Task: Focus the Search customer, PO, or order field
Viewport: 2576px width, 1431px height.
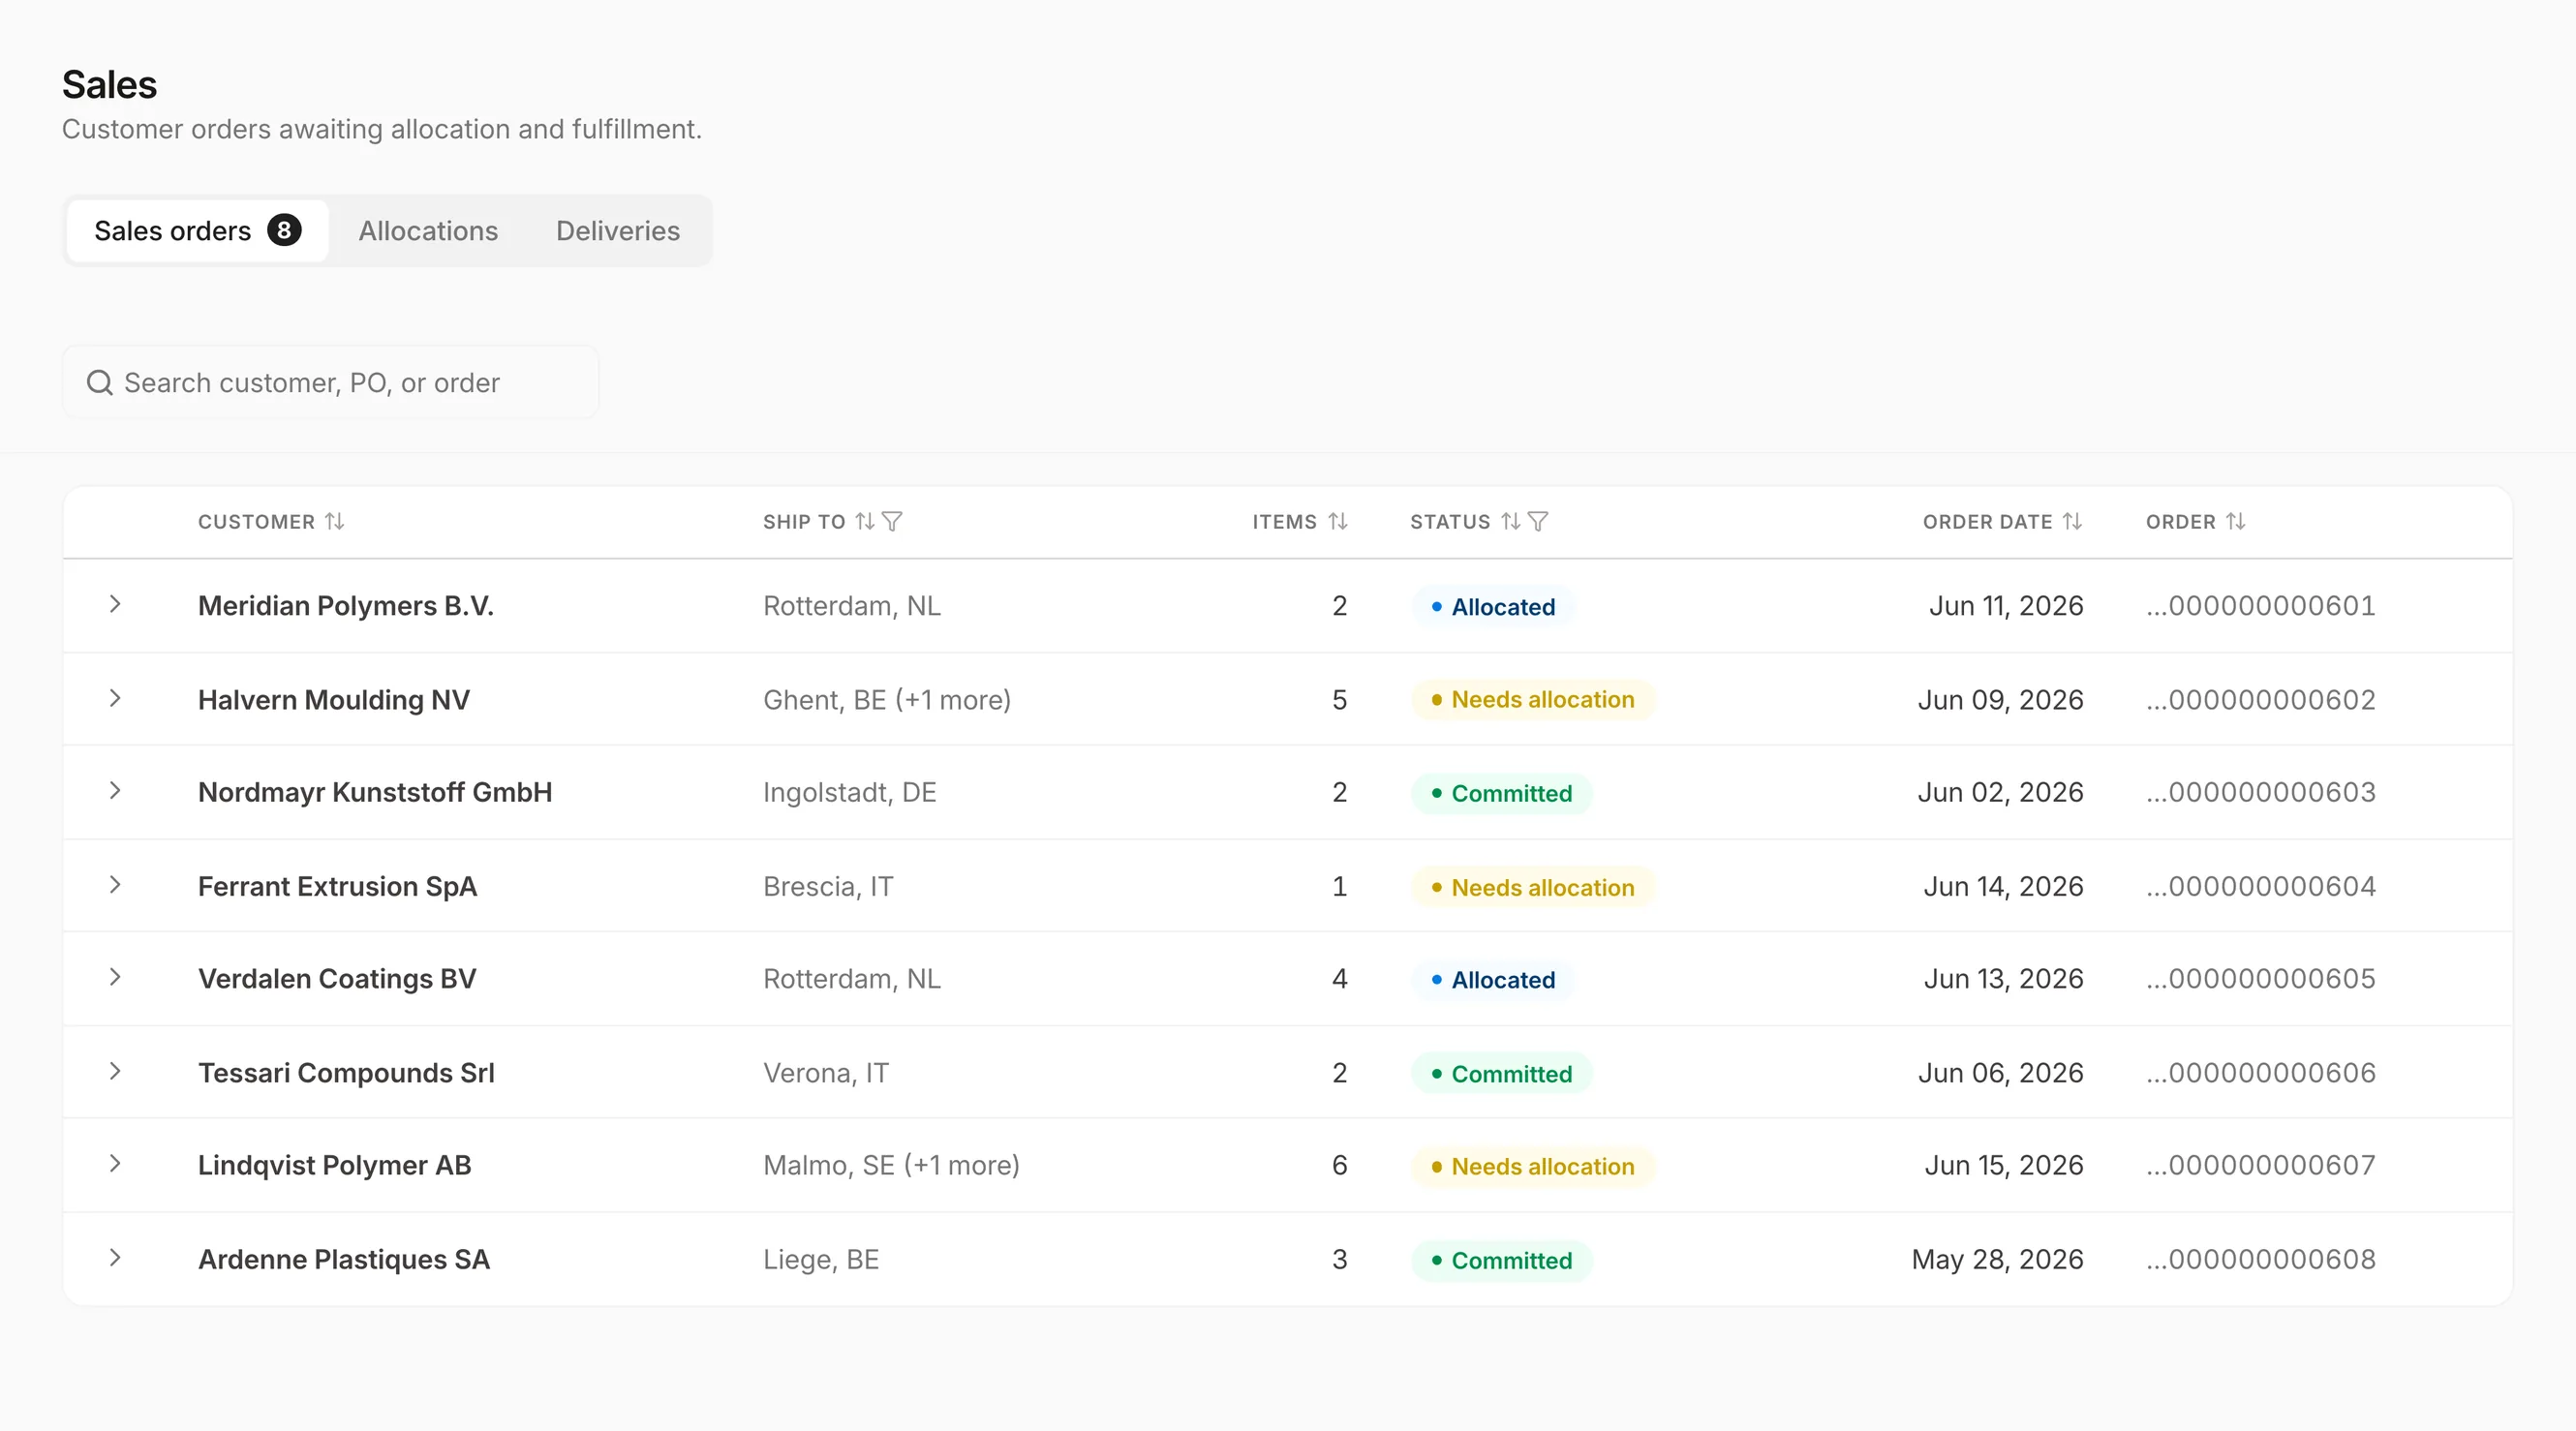Action: tap(331, 382)
